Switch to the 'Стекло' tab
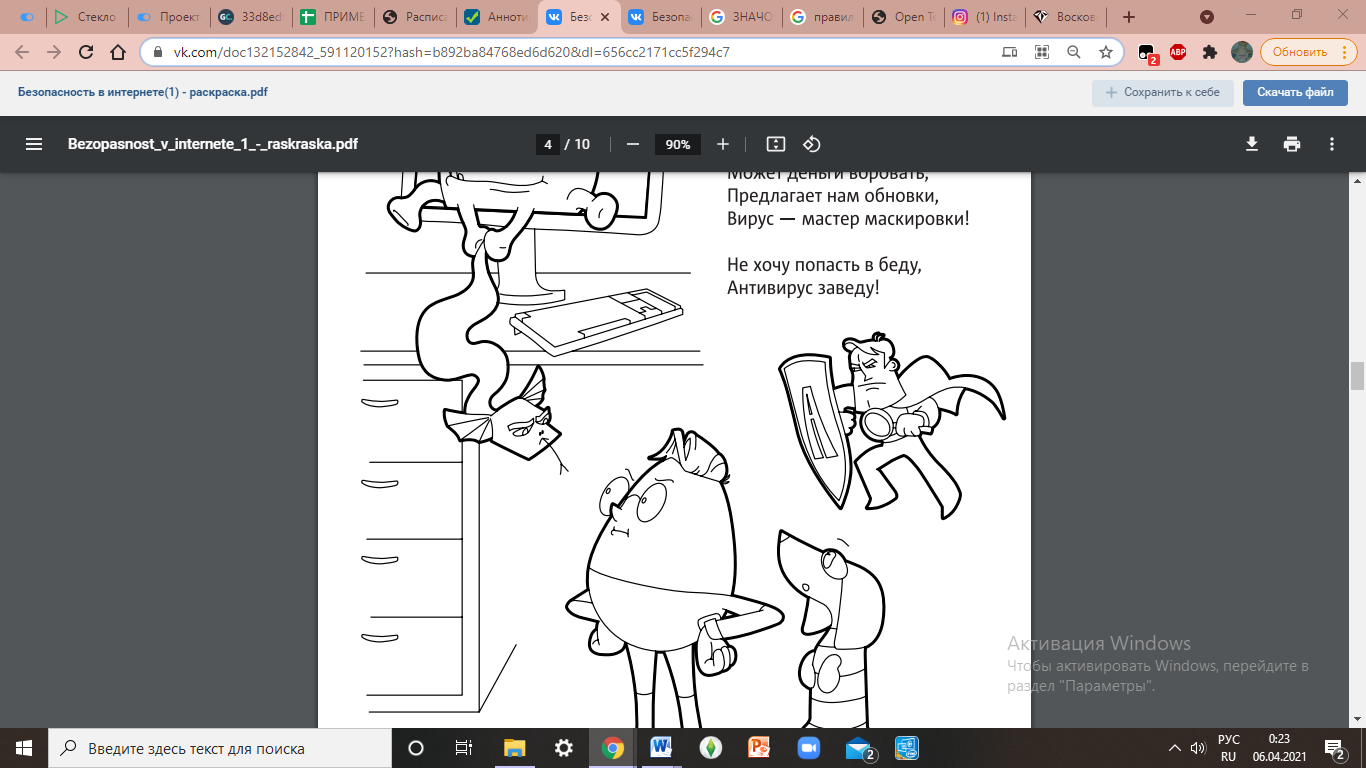The width and height of the screenshot is (1366, 768). point(86,17)
